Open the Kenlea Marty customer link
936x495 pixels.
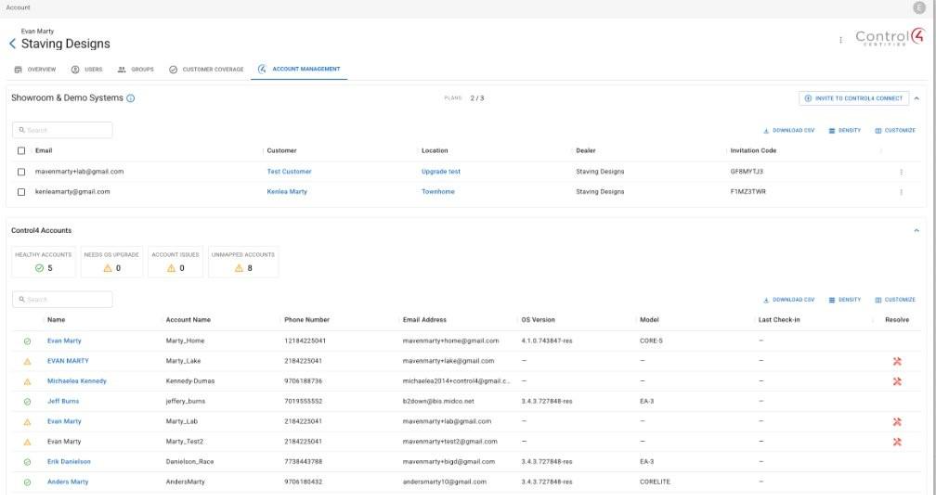point(287,192)
